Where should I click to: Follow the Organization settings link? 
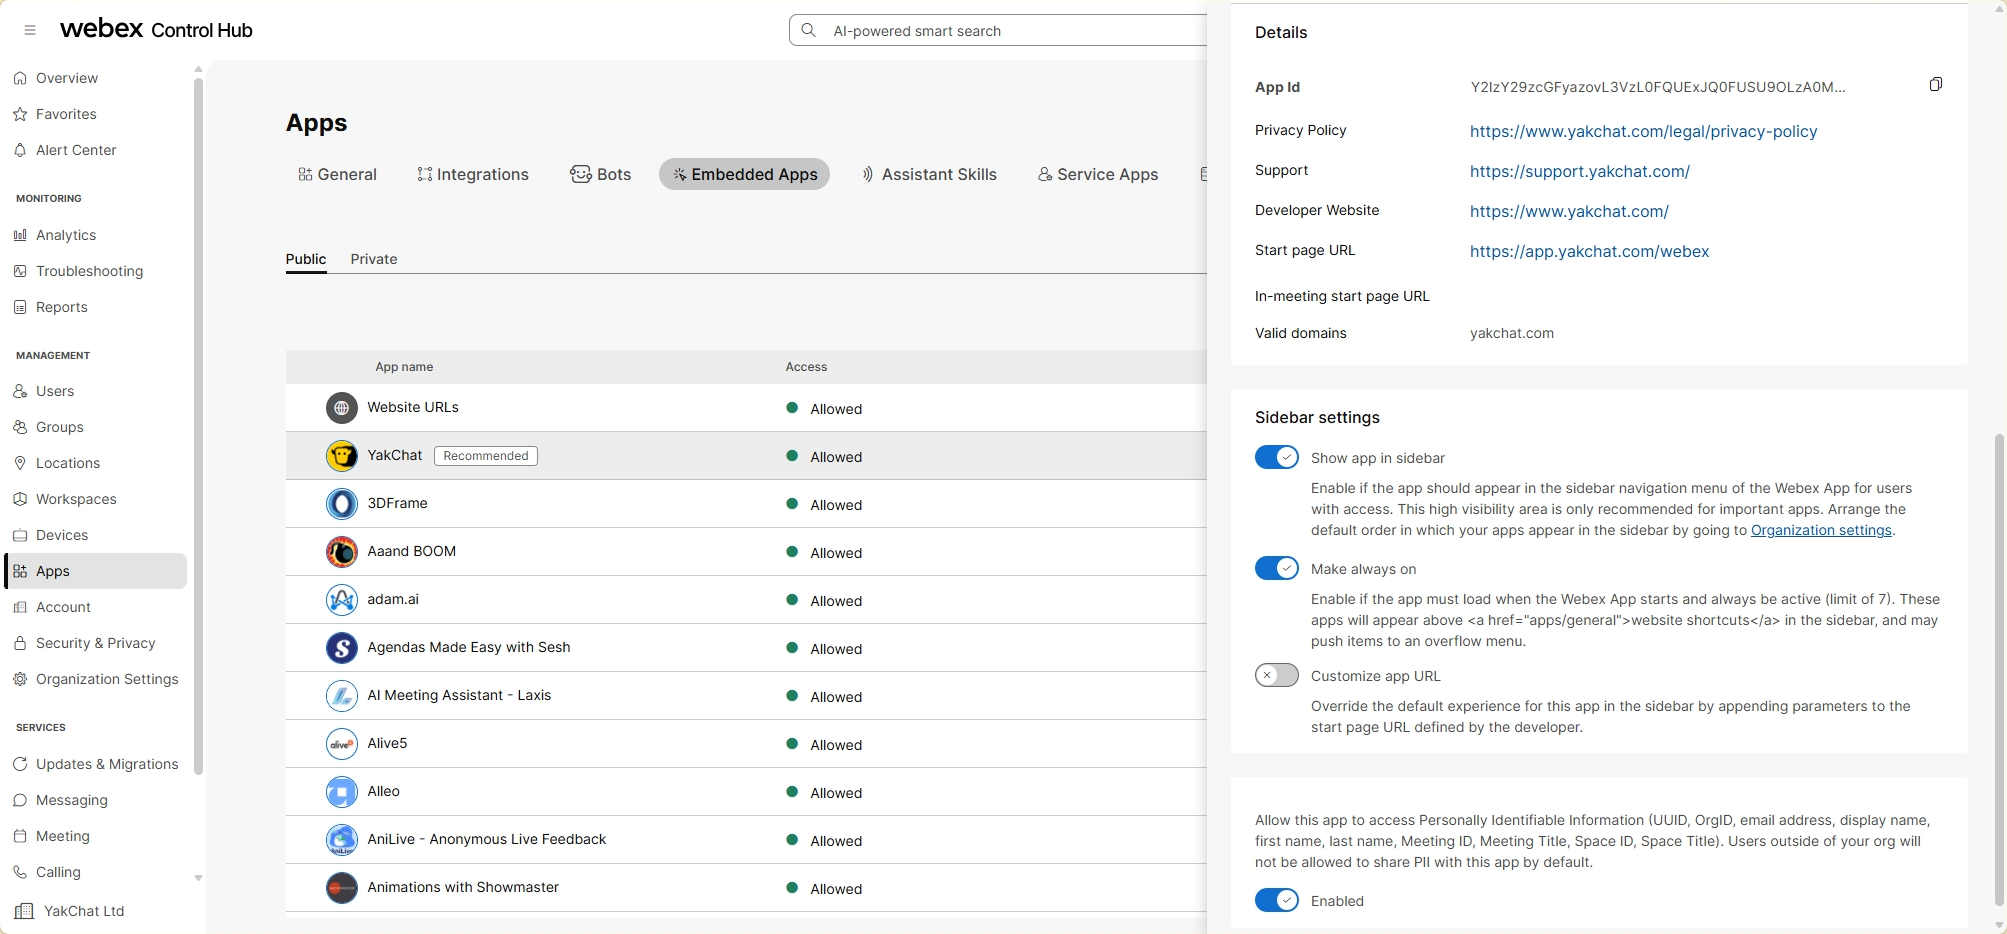tap(1820, 531)
